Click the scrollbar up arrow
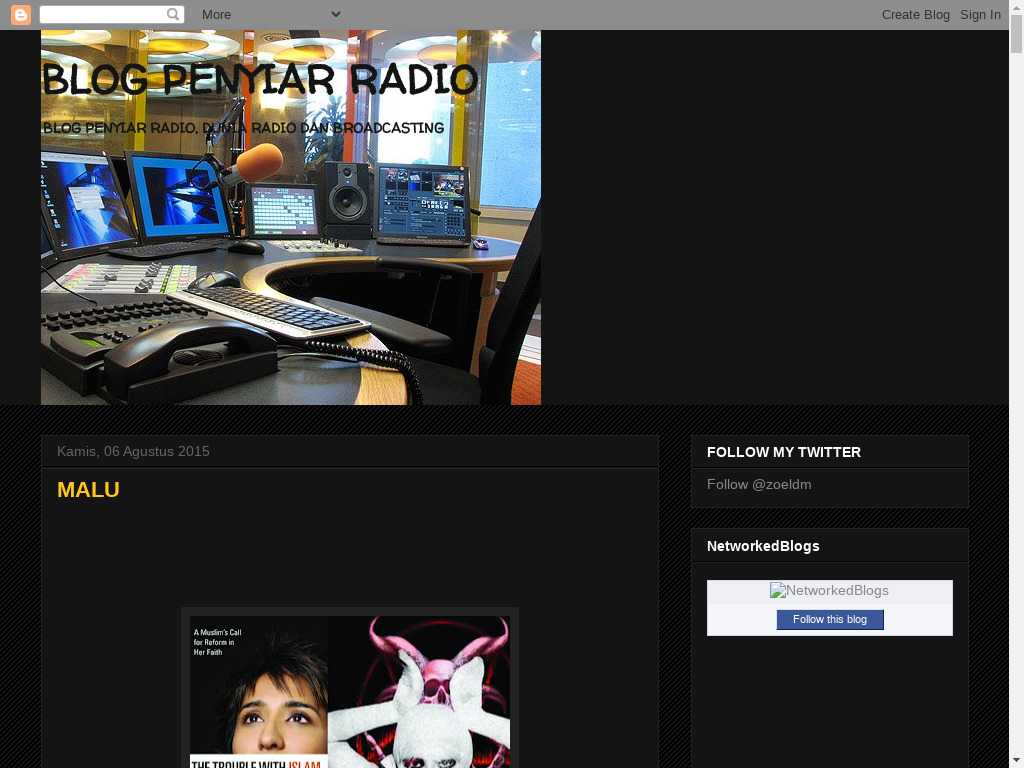Viewport: 1024px width, 768px height. click(1016, 7)
